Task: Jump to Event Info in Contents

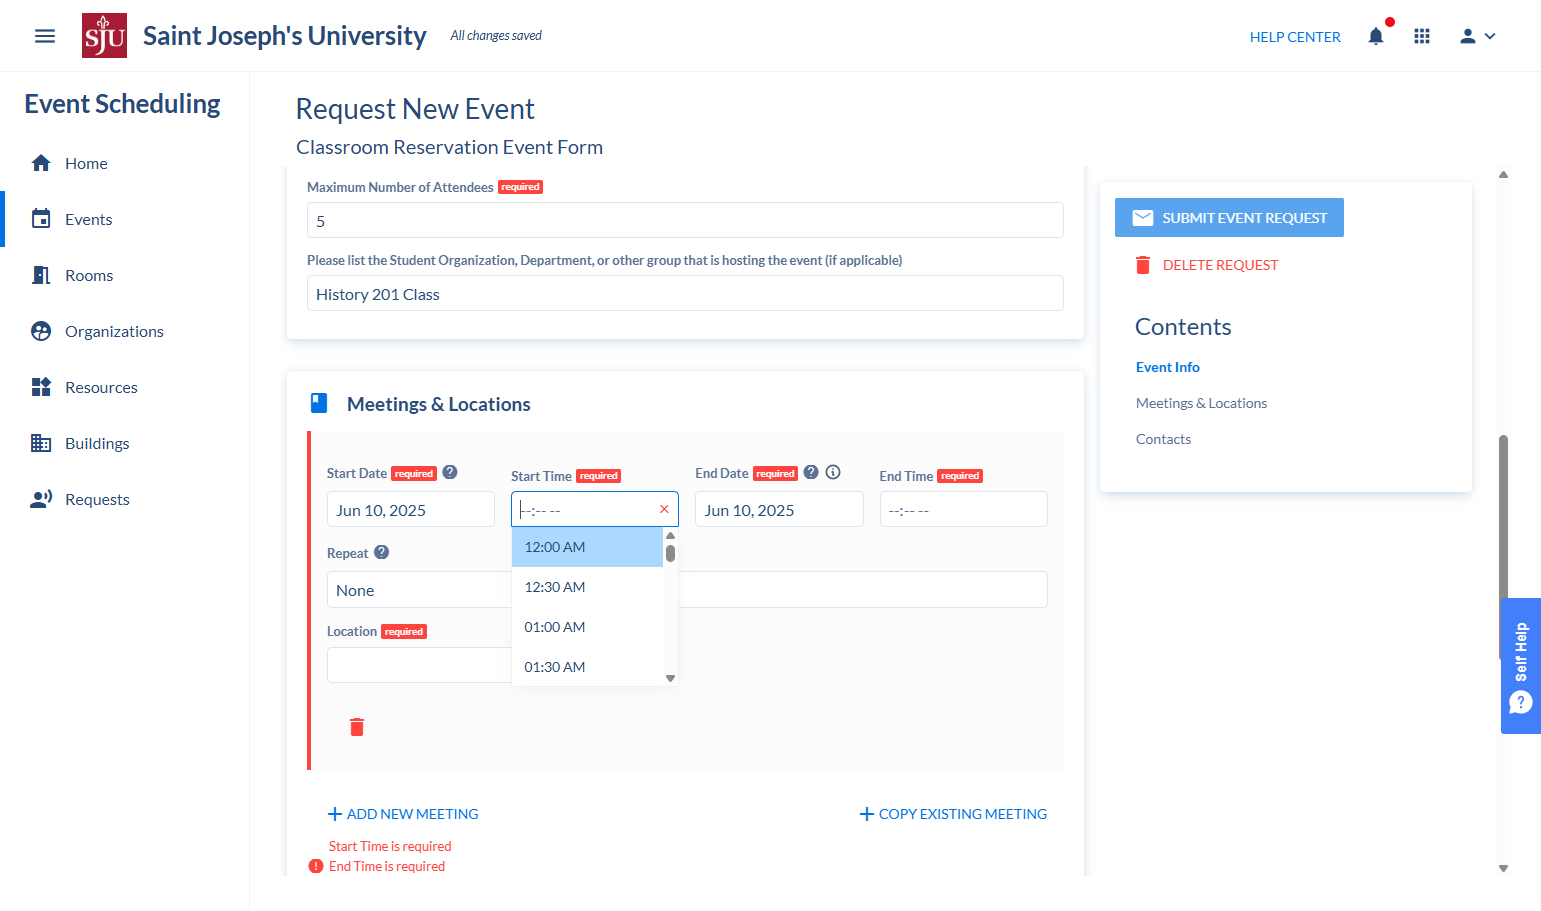Action: pyautogui.click(x=1167, y=367)
